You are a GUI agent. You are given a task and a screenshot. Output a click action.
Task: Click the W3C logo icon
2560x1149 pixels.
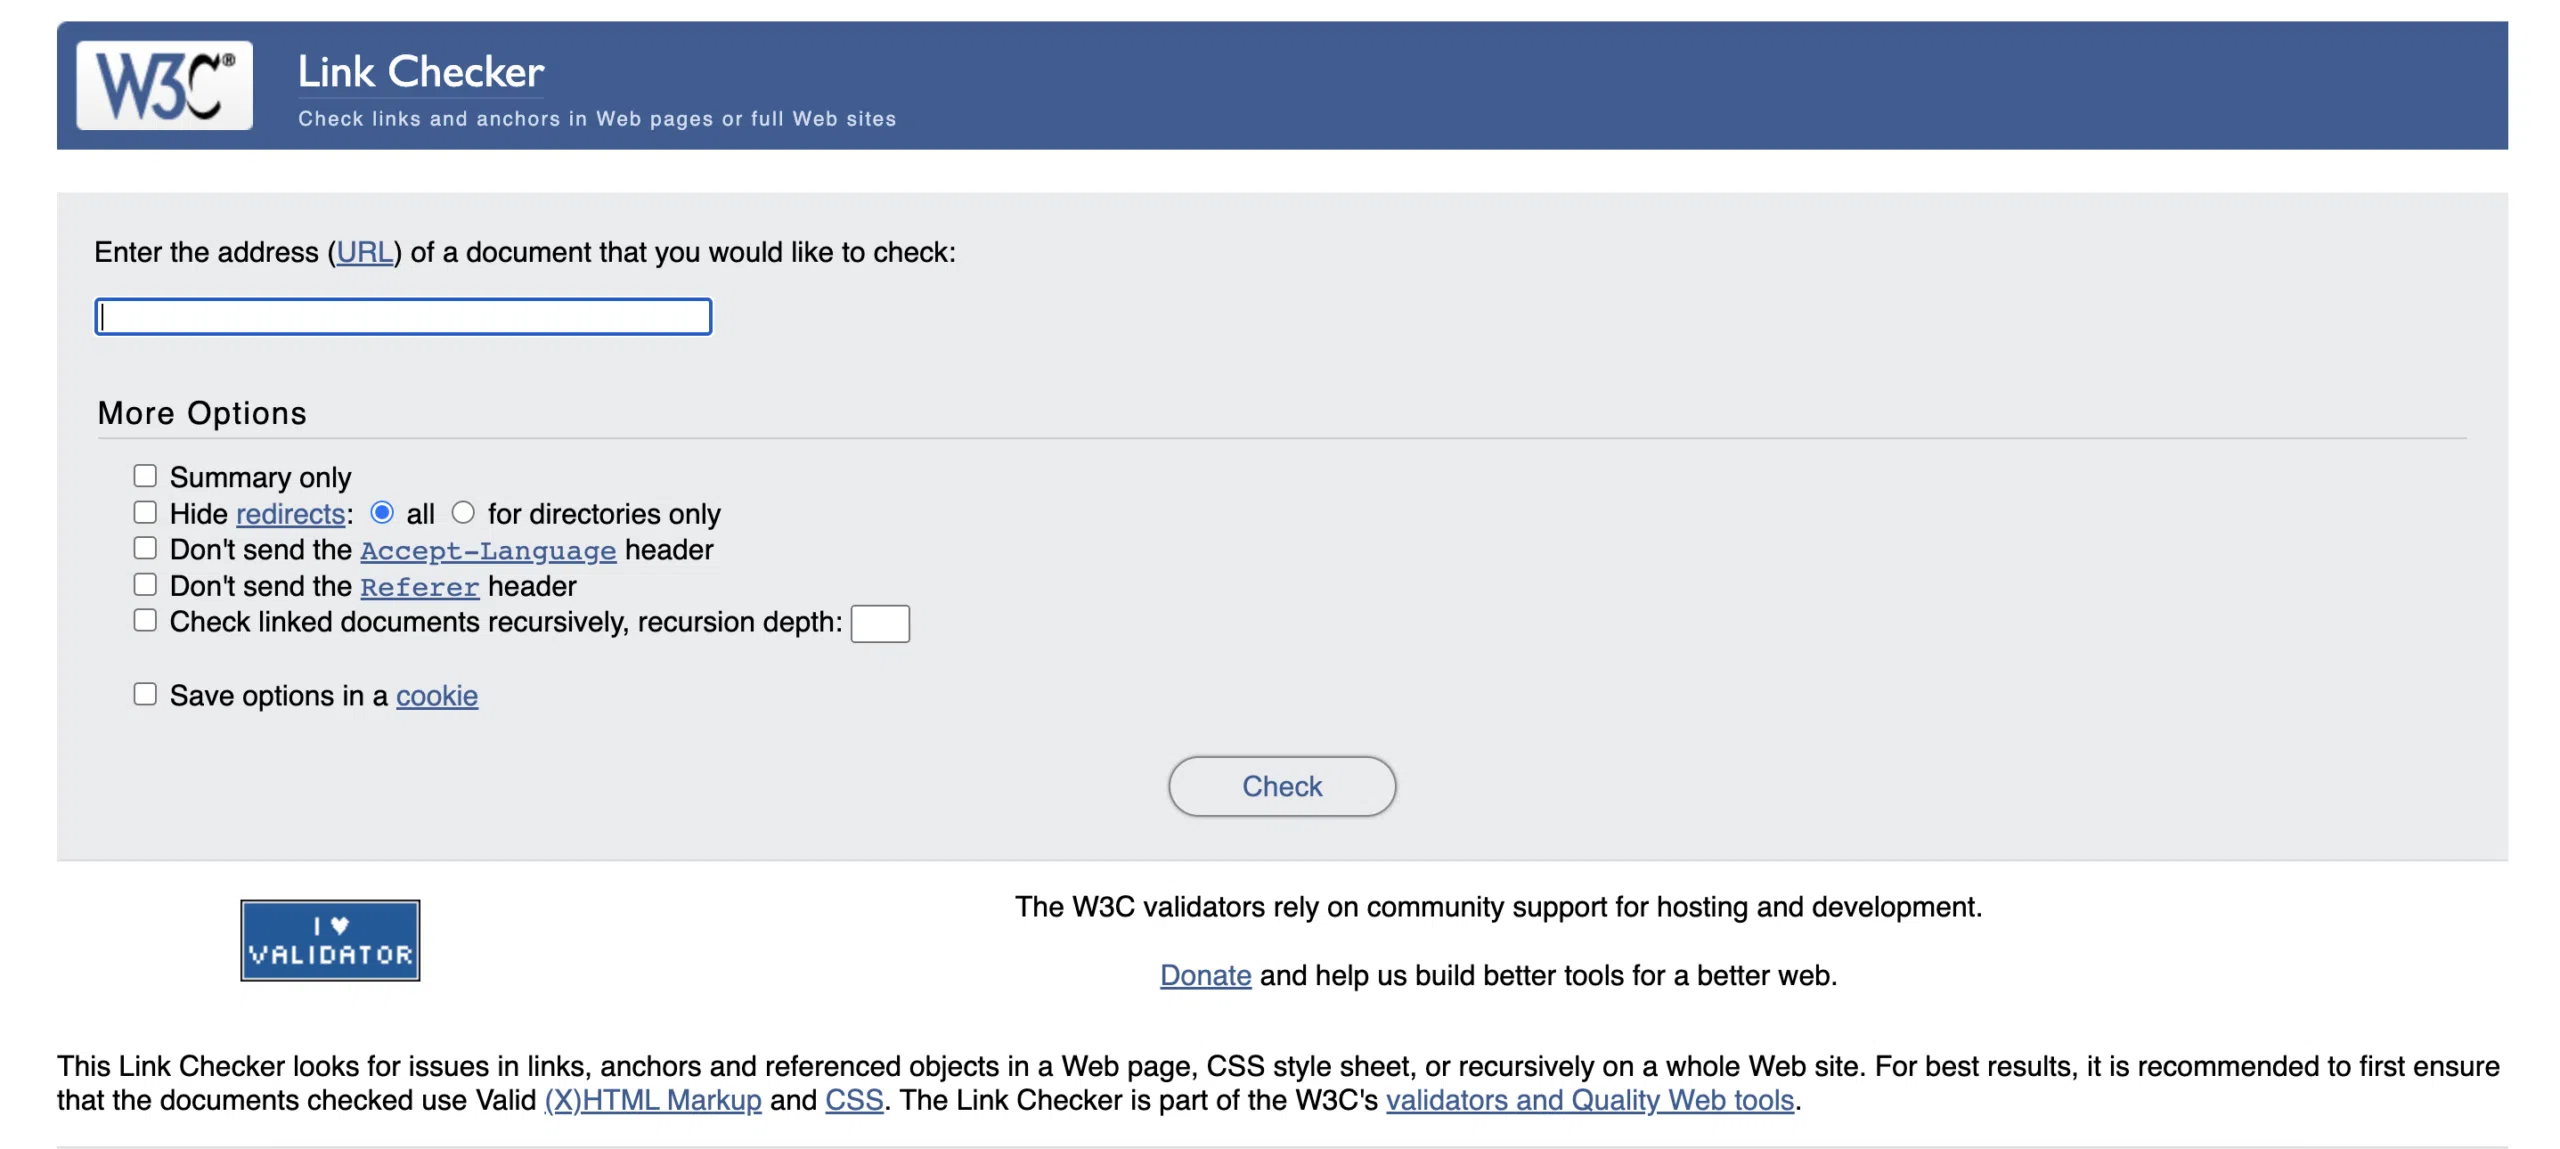click(164, 85)
